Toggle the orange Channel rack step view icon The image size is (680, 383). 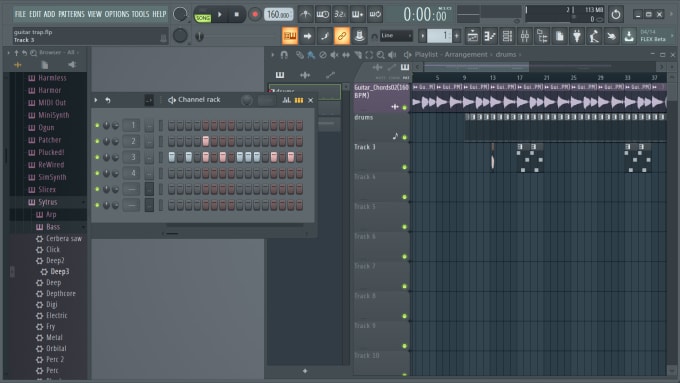[x=299, y=100]
